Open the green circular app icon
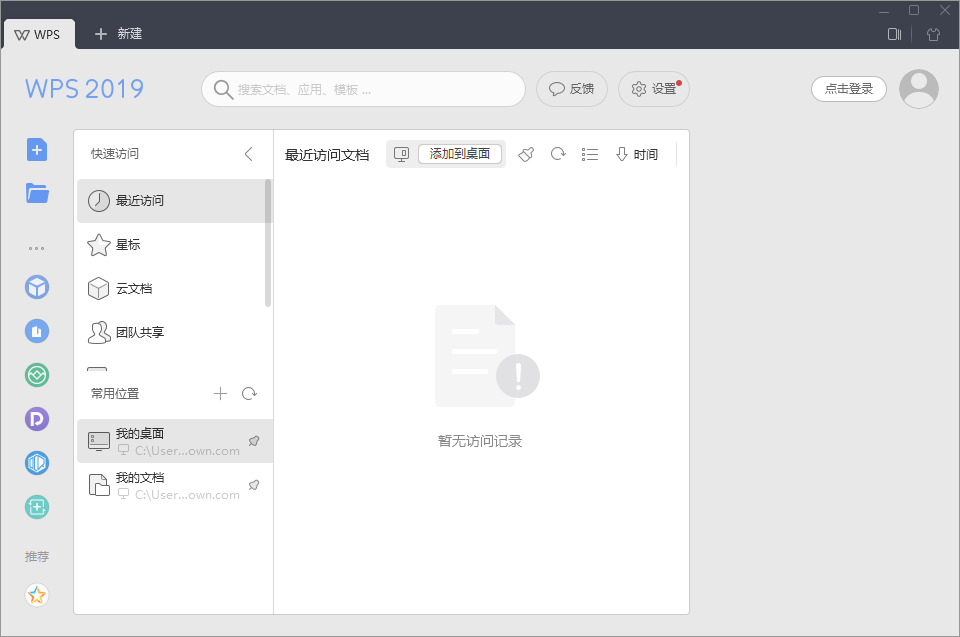 (37, 375)
